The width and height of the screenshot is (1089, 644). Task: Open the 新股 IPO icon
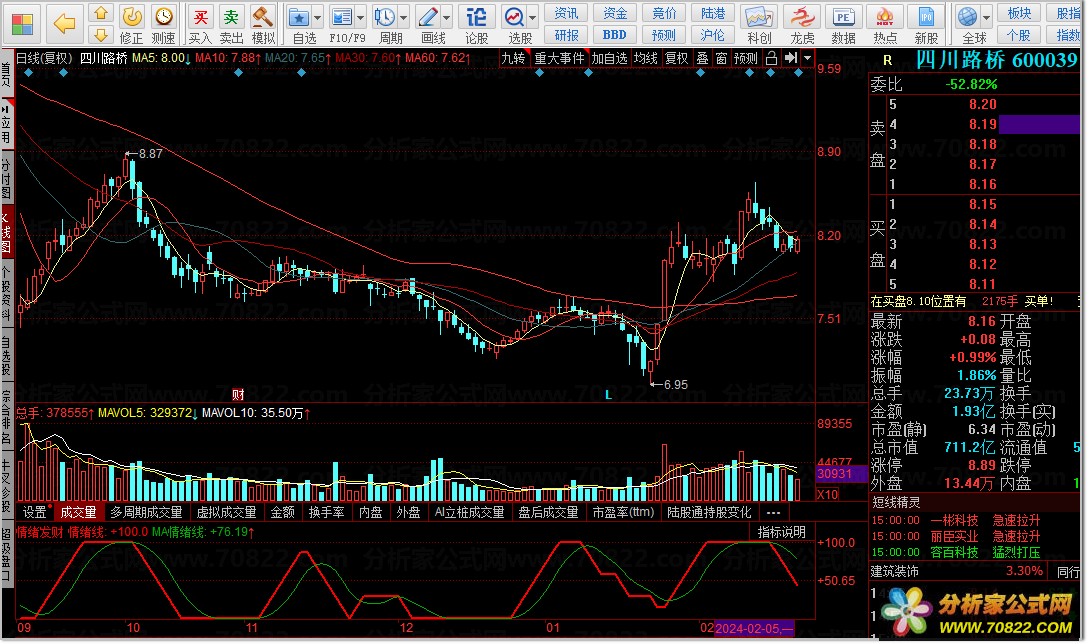926,24
